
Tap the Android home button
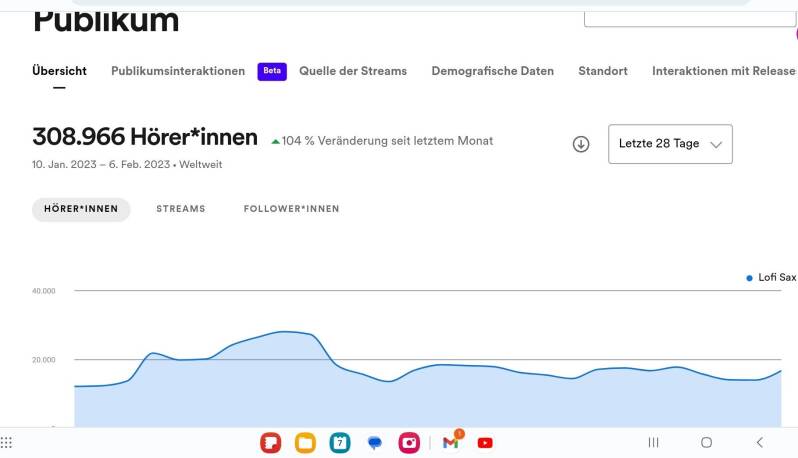(x=706, y=442)
